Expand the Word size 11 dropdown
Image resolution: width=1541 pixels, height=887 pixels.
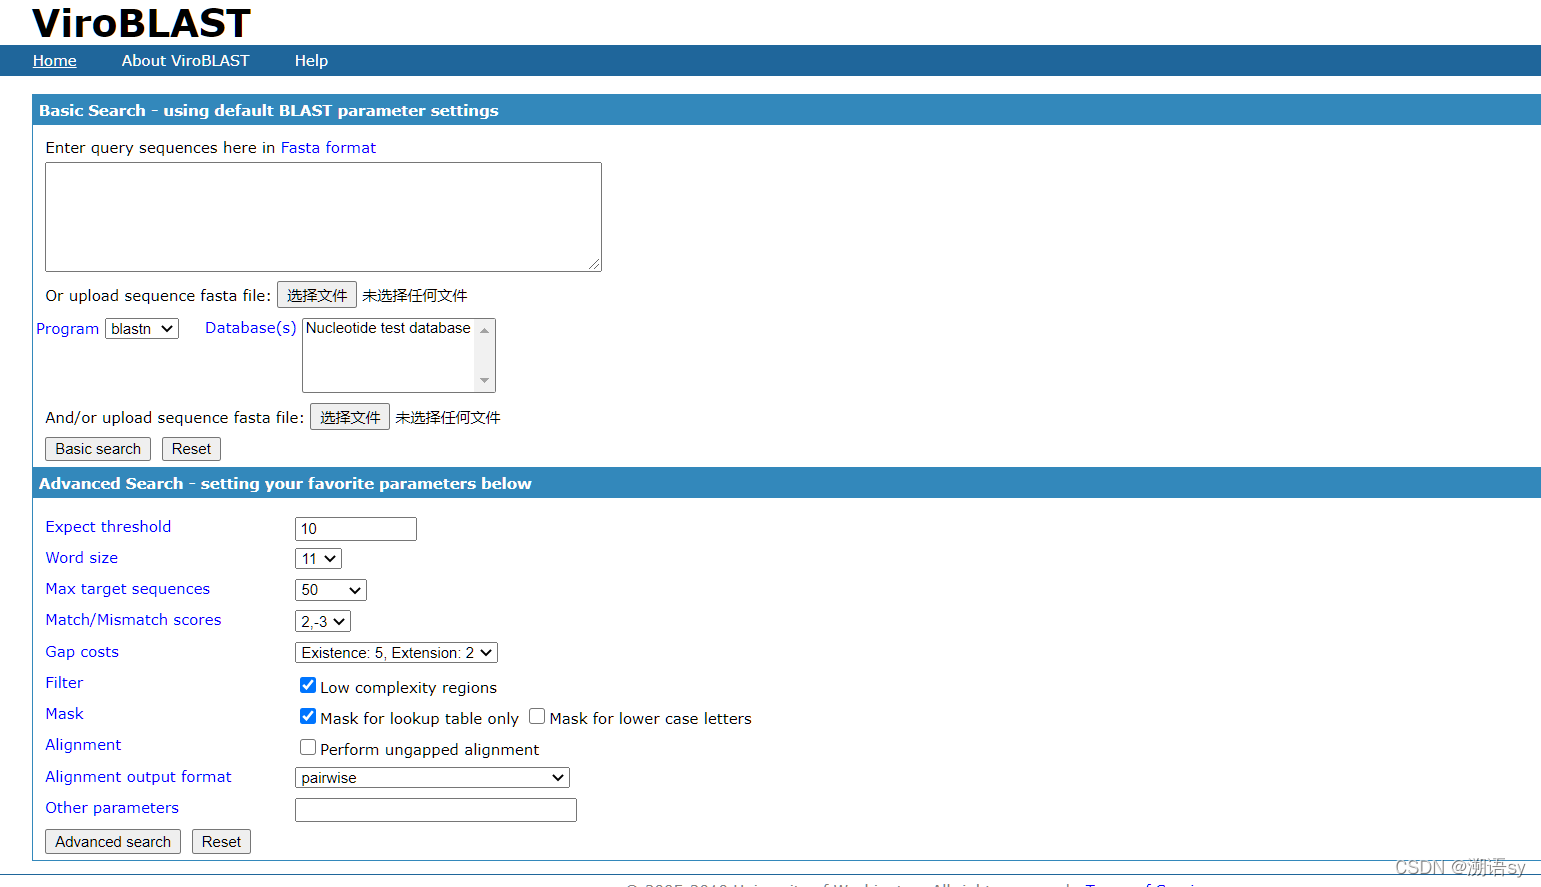tap(319, 559)
